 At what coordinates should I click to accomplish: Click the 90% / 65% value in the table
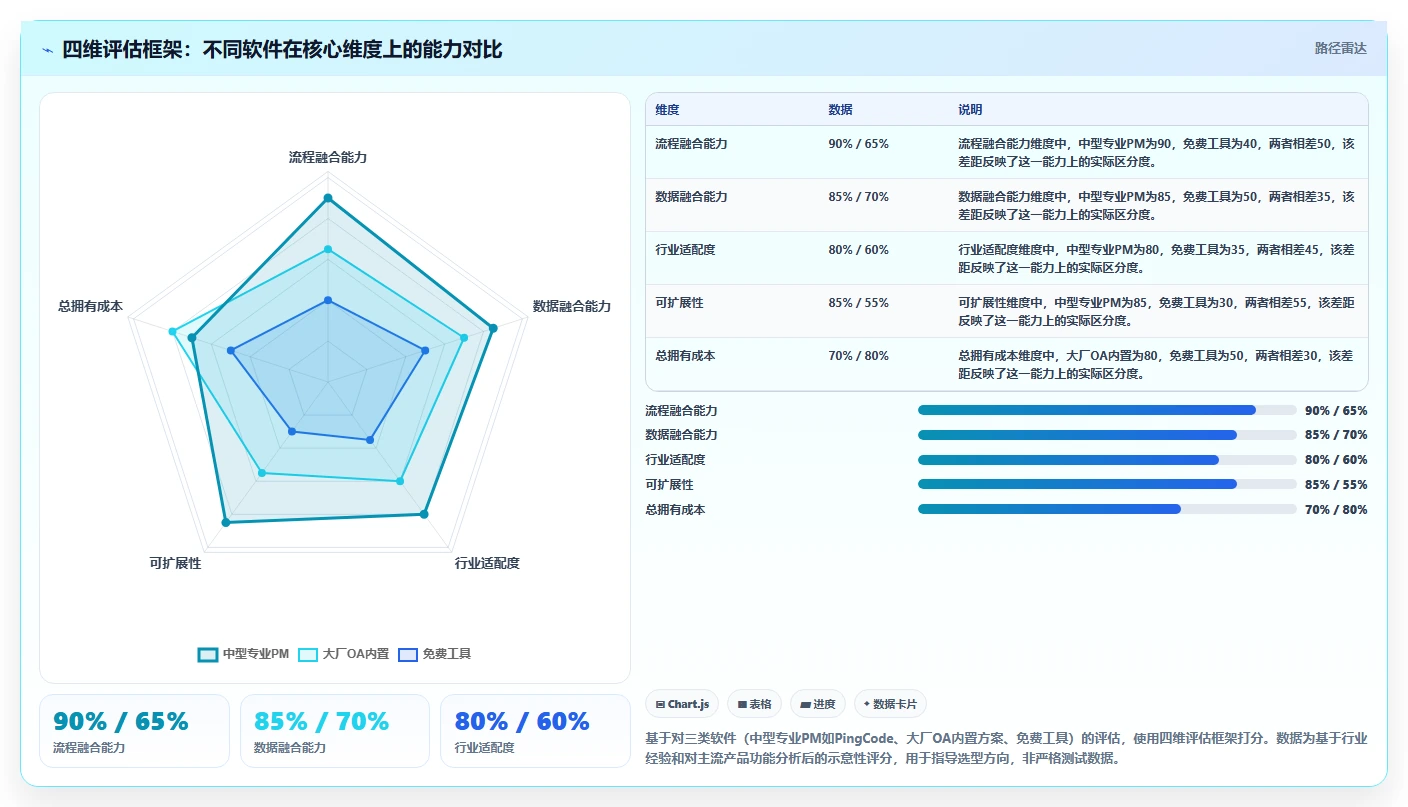pyautogui.click(x=858, y=144)
